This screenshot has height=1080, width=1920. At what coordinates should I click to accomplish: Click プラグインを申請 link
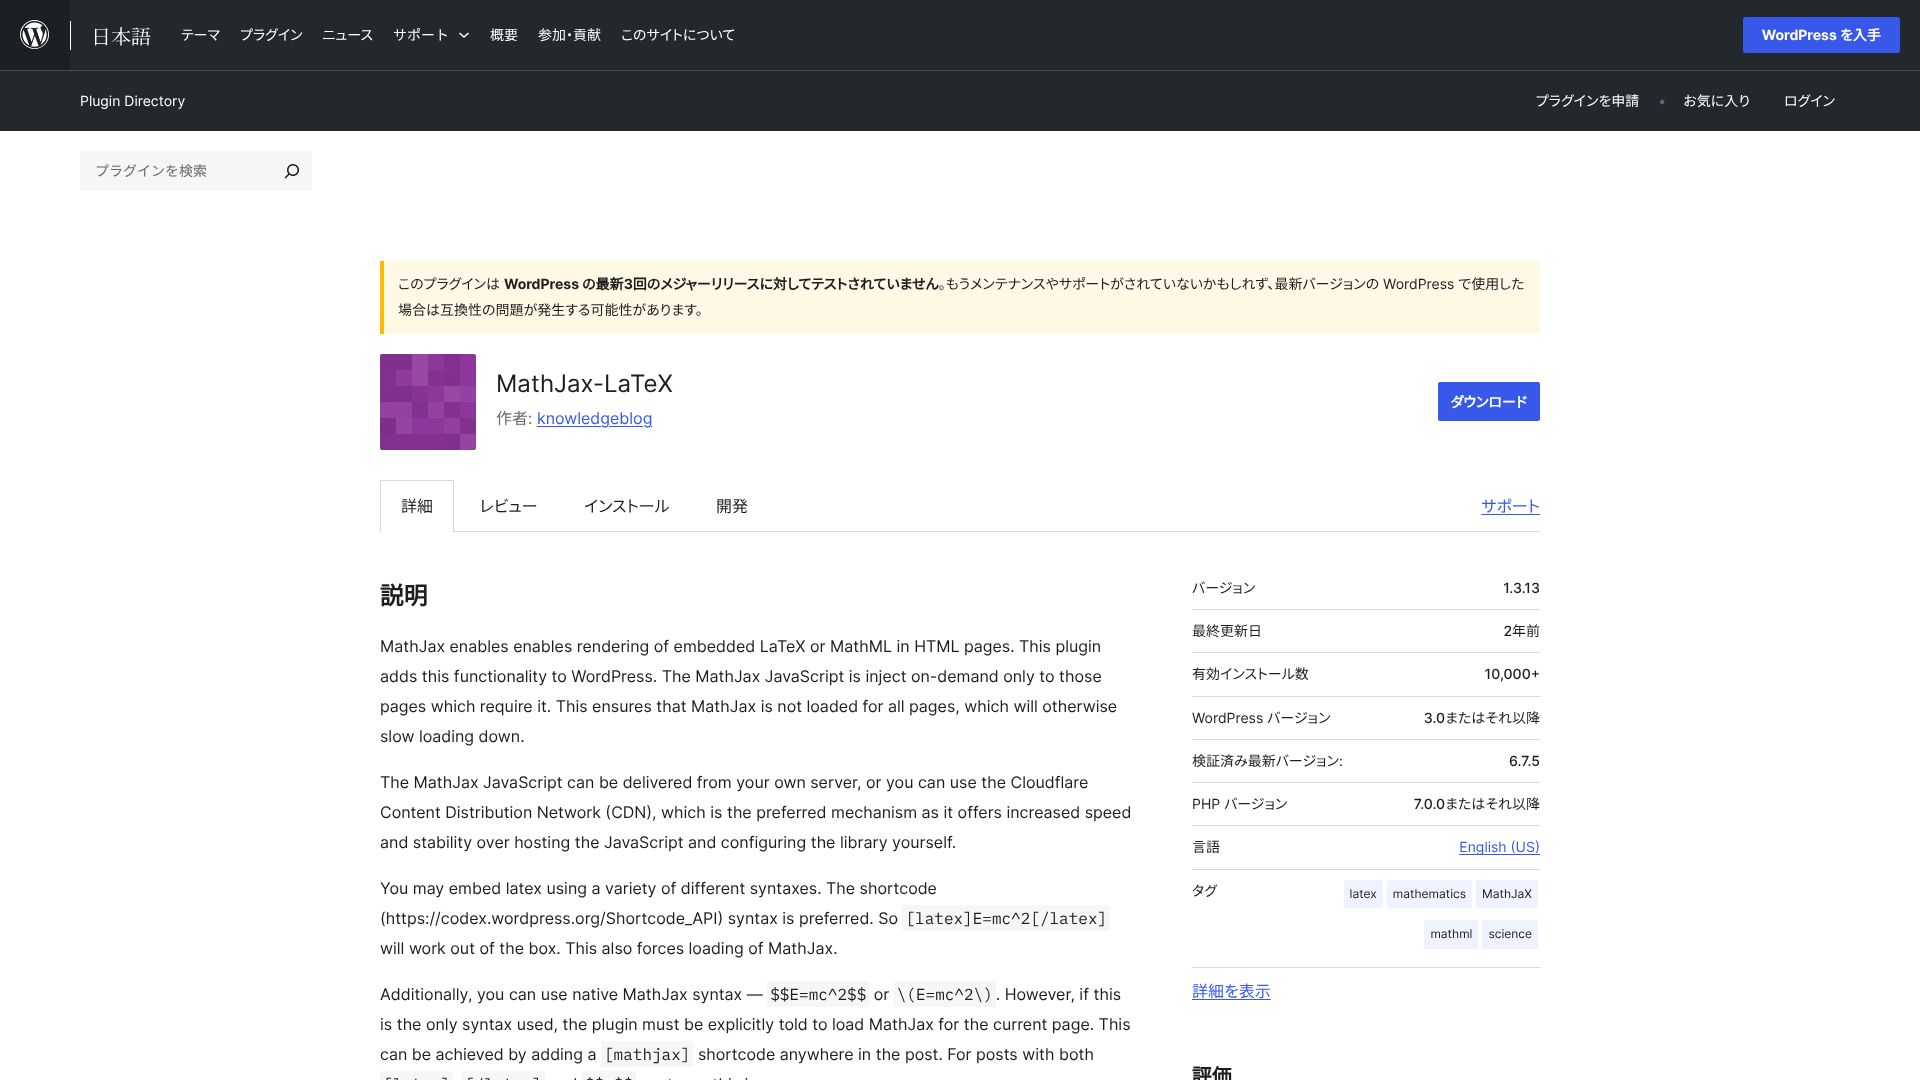point(1587,101)
